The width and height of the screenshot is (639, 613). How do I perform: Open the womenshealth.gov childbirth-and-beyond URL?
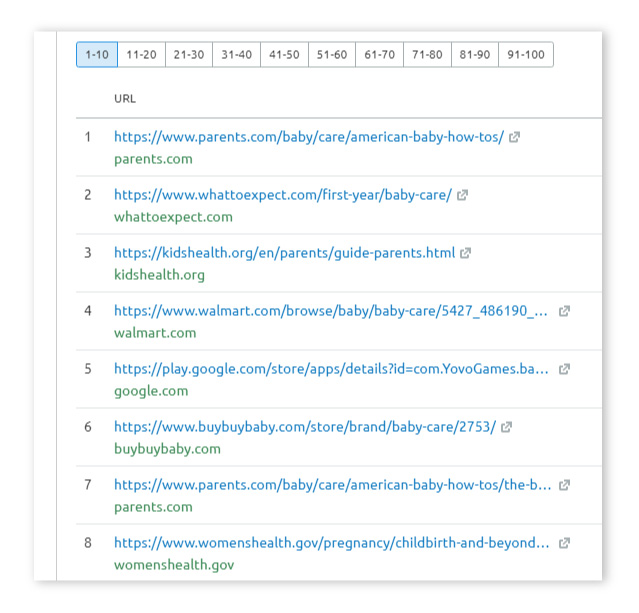point(332,543)
